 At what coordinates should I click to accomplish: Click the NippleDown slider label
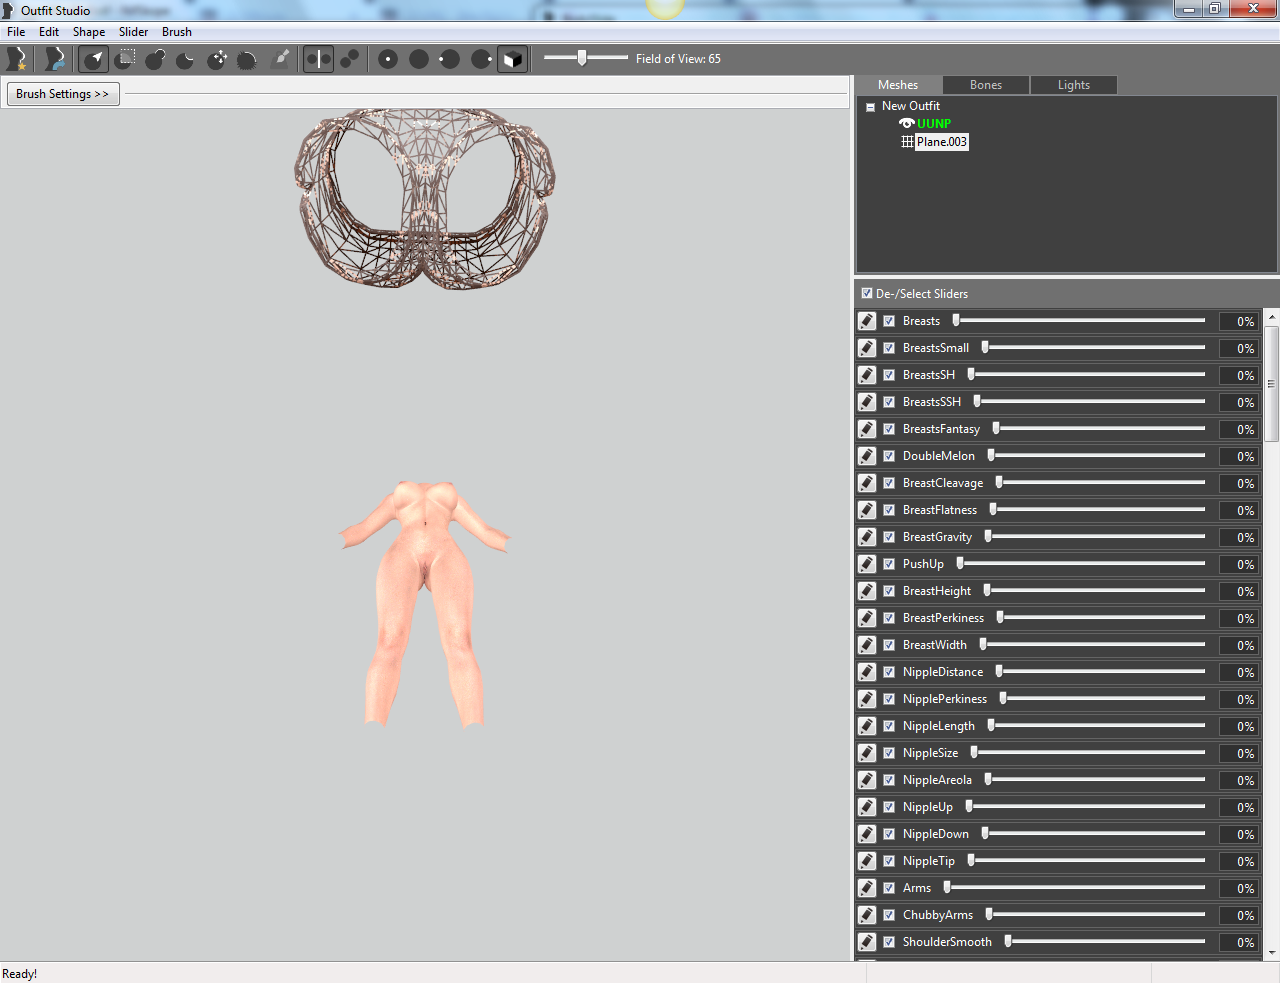coord(936,834)
